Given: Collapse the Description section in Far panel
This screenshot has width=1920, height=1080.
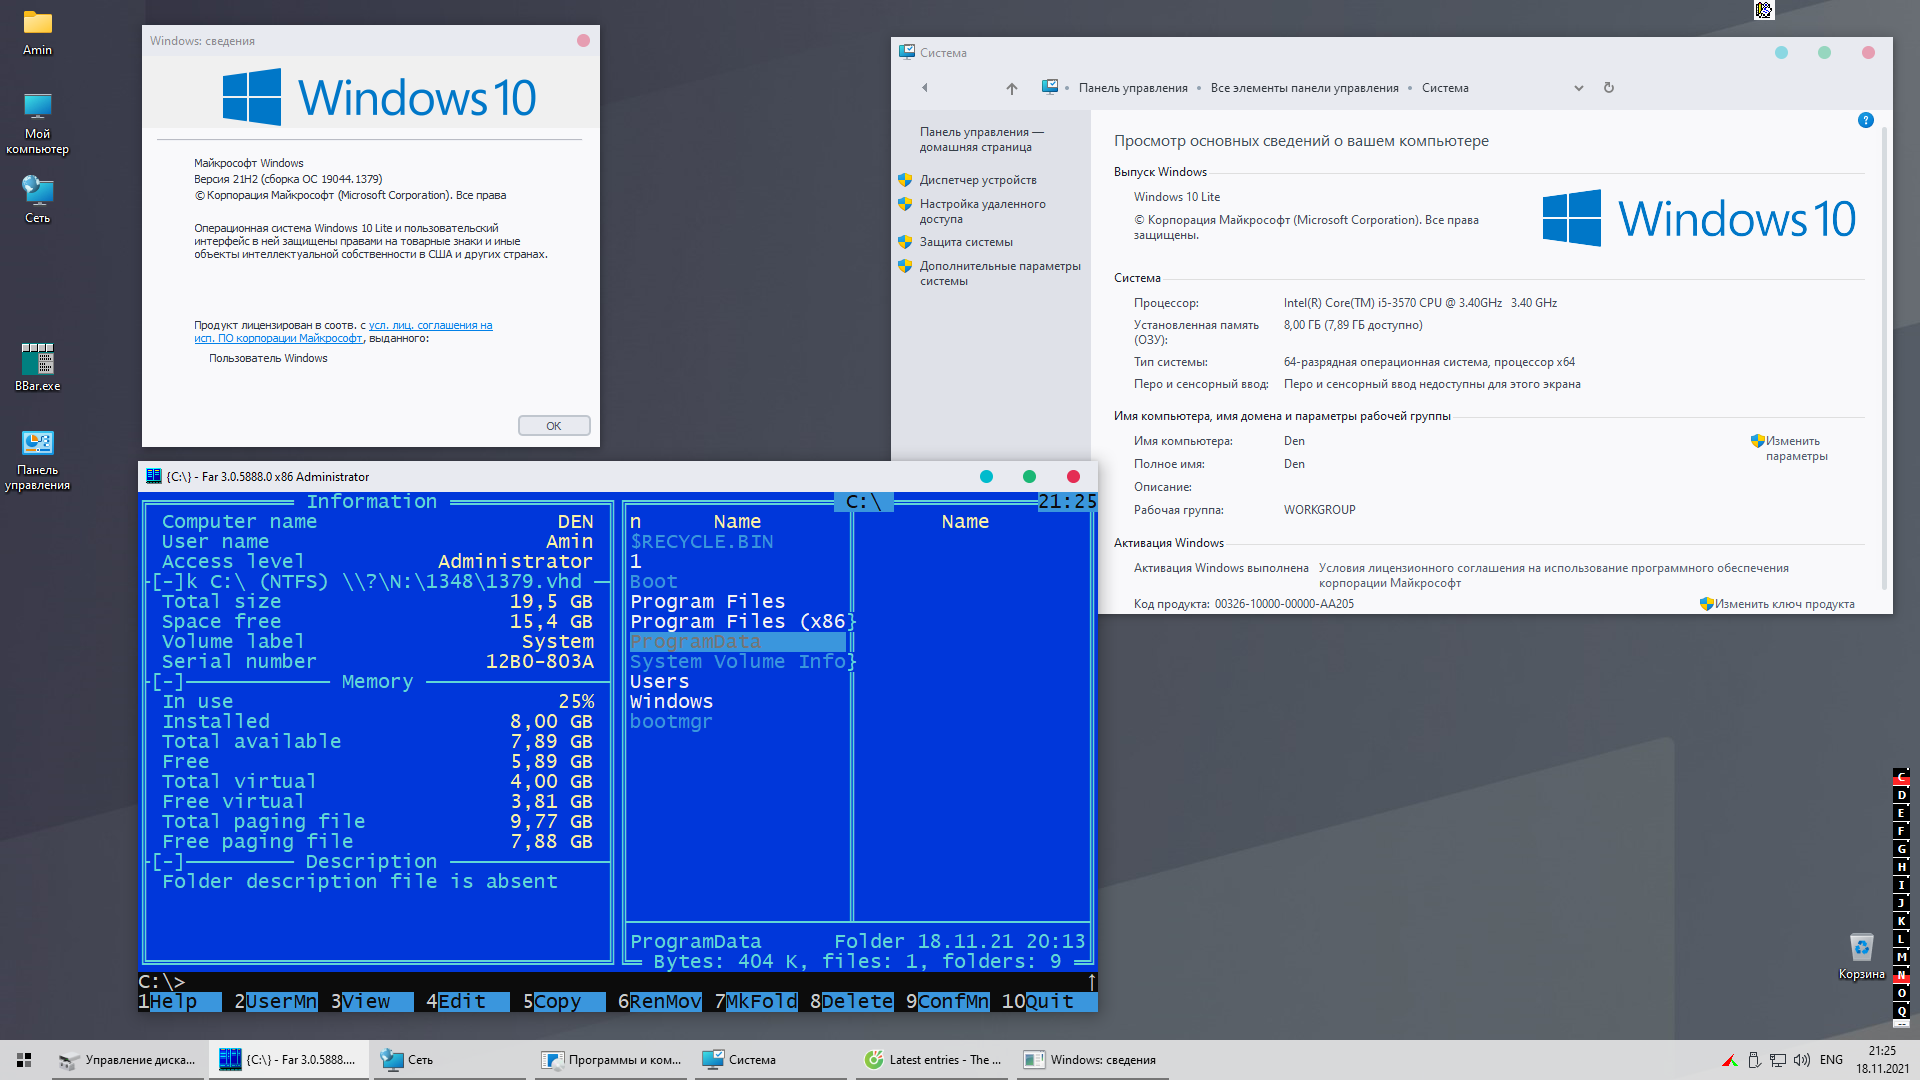Looking at the screenshot, I should click(x=168, y=862).
